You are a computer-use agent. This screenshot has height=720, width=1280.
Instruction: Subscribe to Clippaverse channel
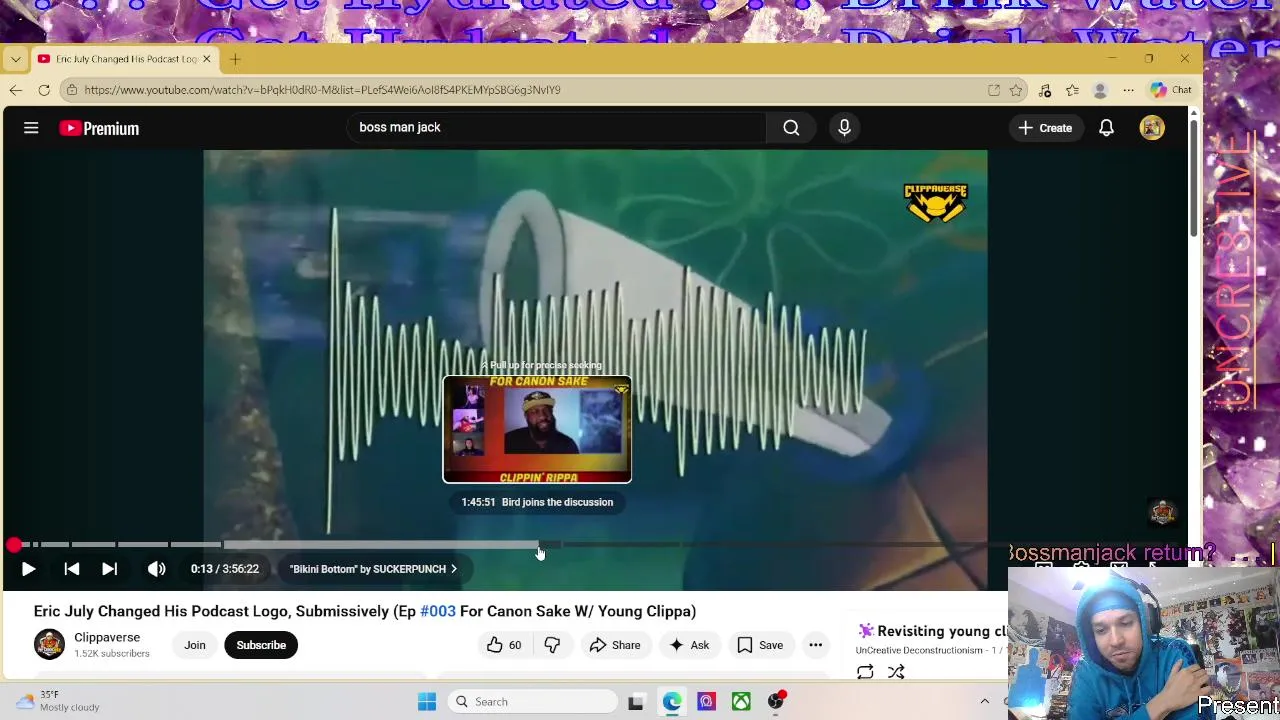(x=261, y=645)
